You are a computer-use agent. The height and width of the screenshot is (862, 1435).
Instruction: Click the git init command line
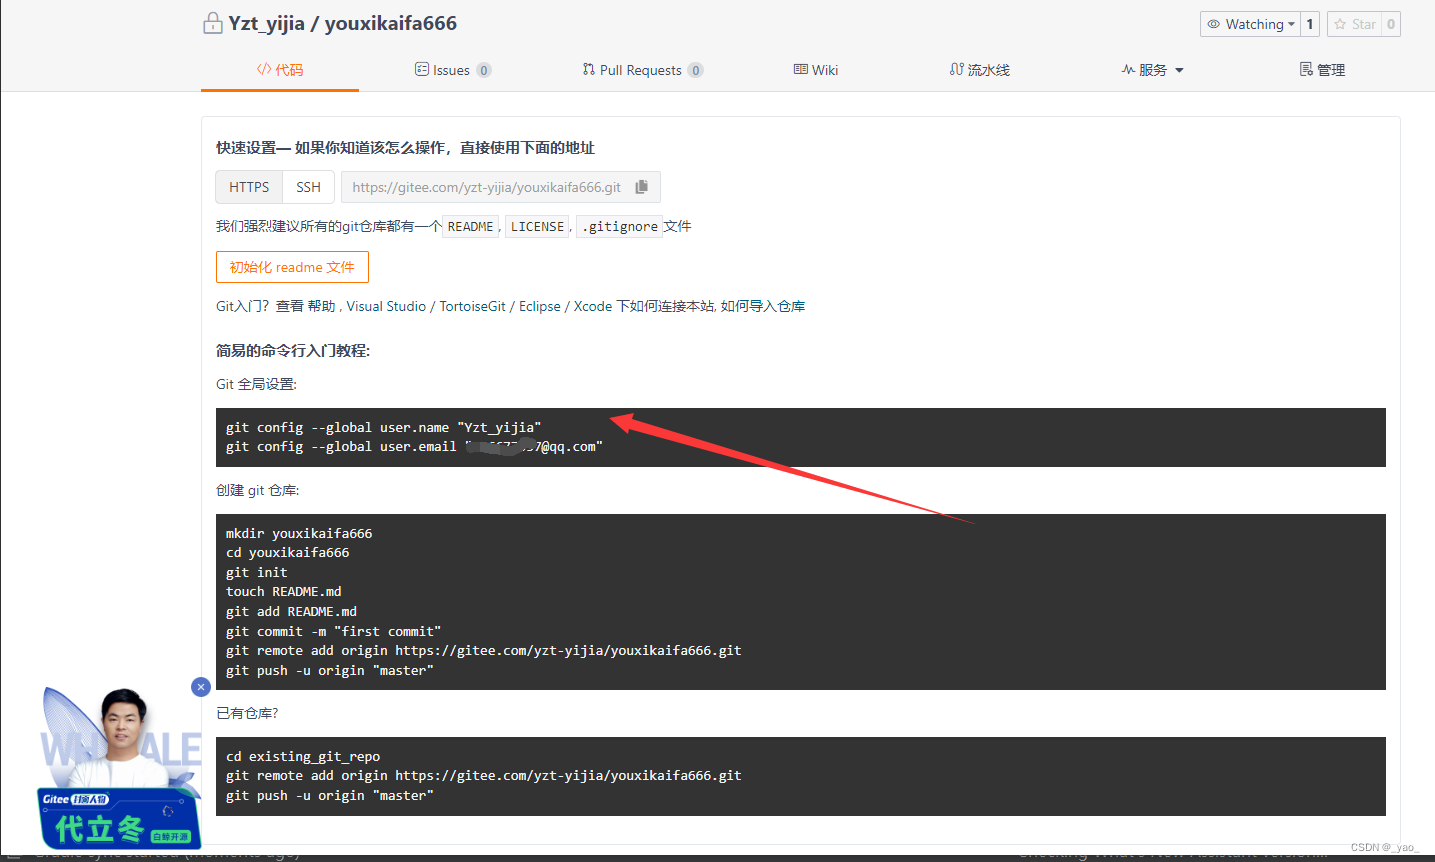tap(257, 572)
